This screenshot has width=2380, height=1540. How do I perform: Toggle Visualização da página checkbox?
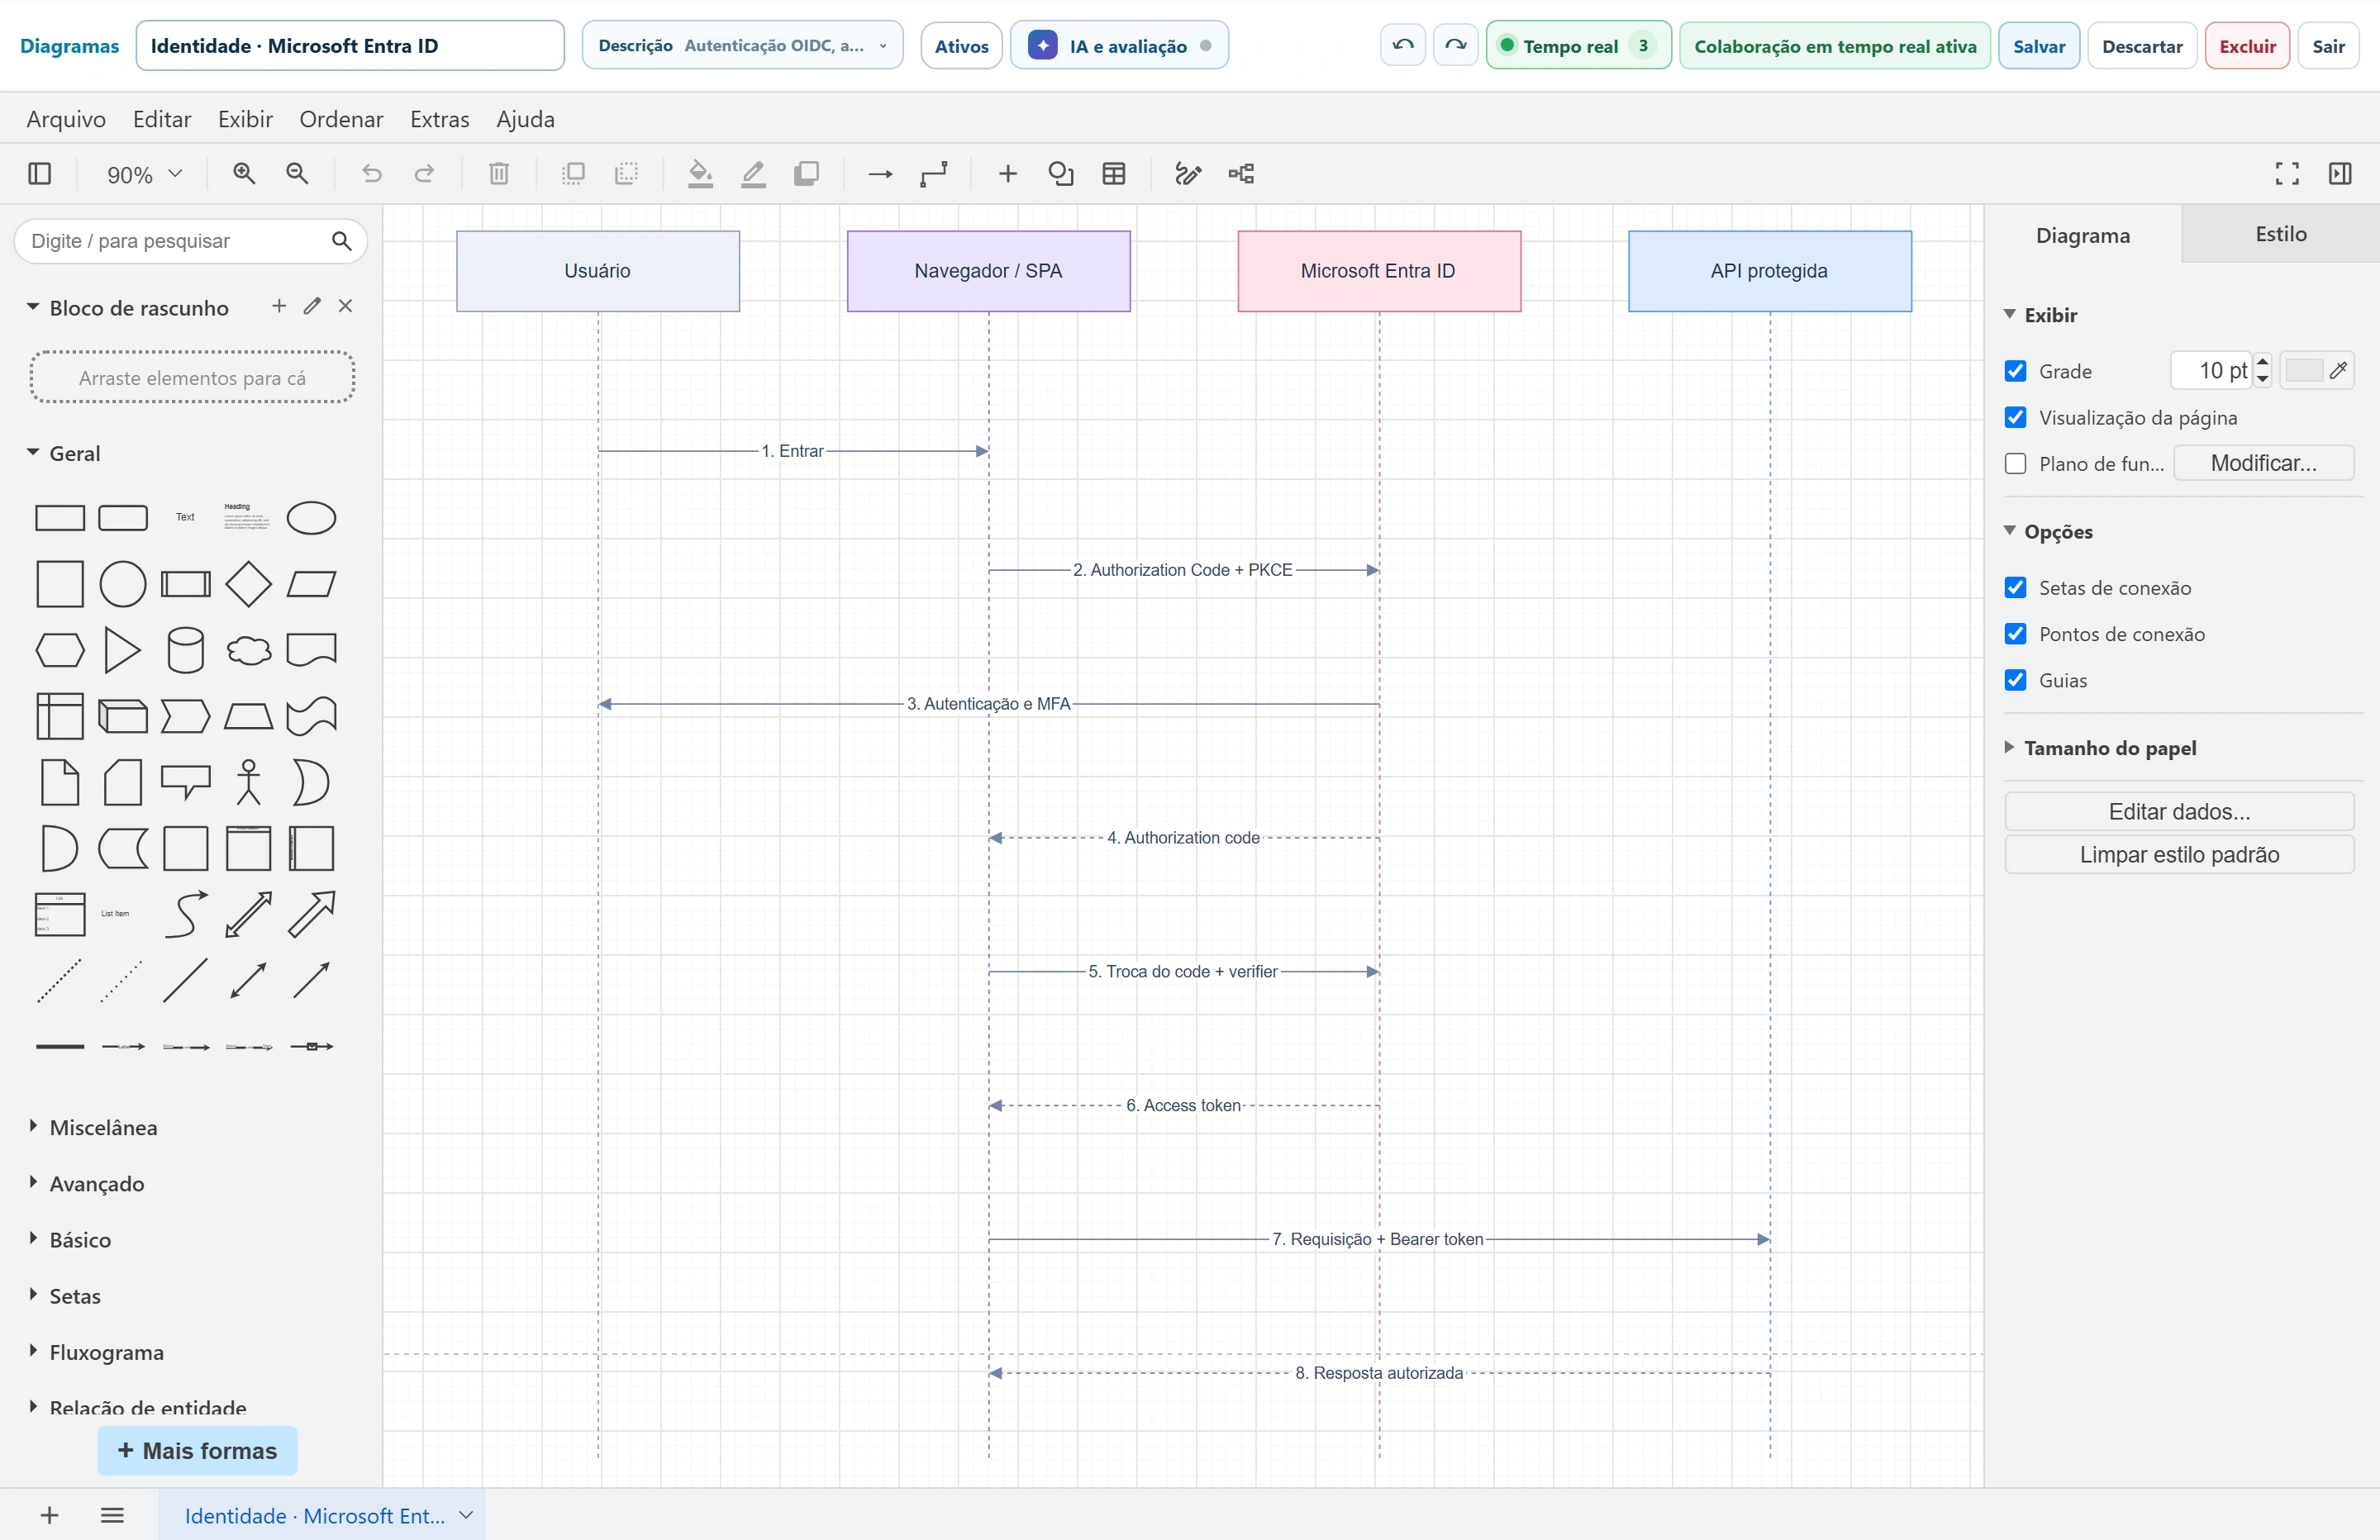coord(2016,417)
